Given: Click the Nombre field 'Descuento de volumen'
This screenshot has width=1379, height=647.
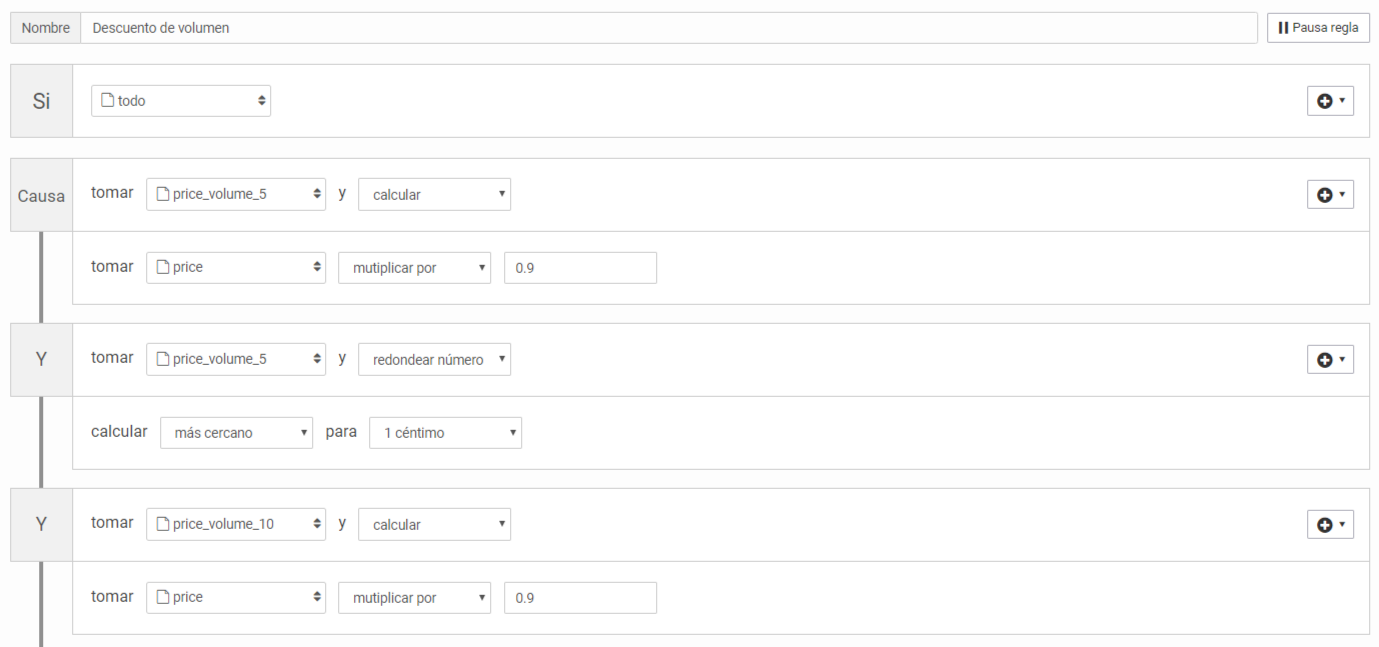Looking at the screenshot, I should [x=668, y=28].
